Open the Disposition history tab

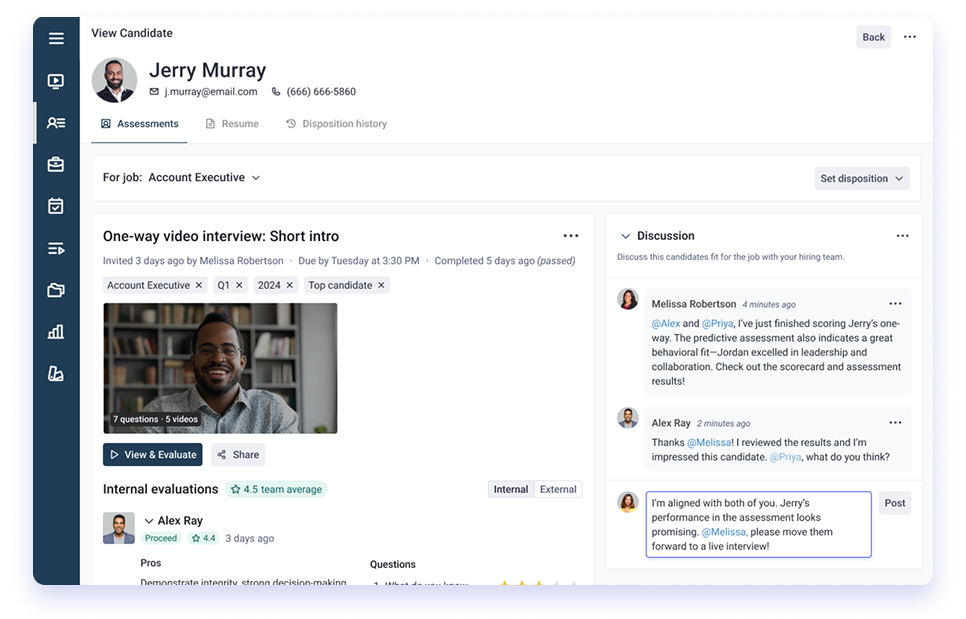point(336,124)
